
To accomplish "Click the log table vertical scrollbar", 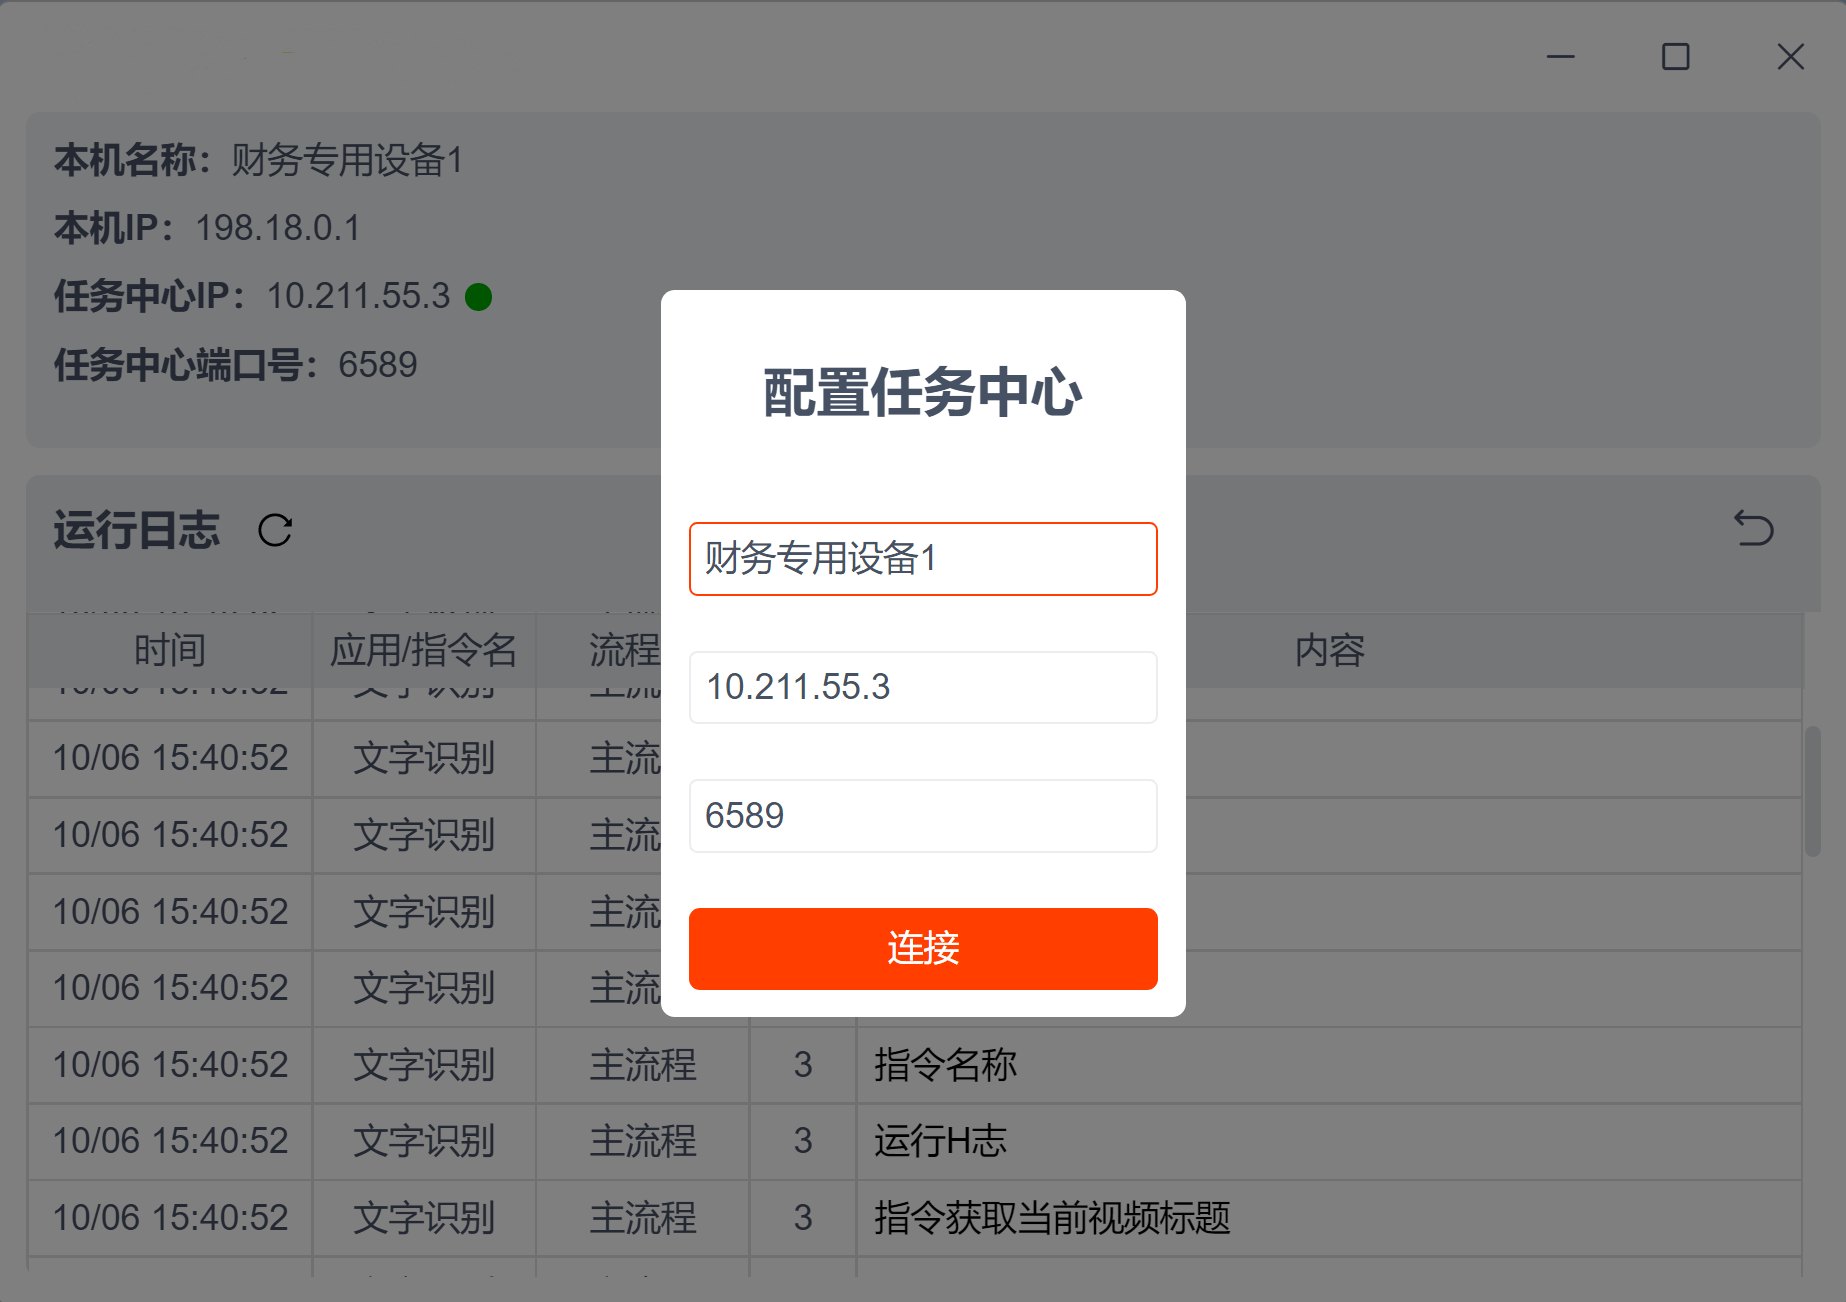I will 1812,790.
